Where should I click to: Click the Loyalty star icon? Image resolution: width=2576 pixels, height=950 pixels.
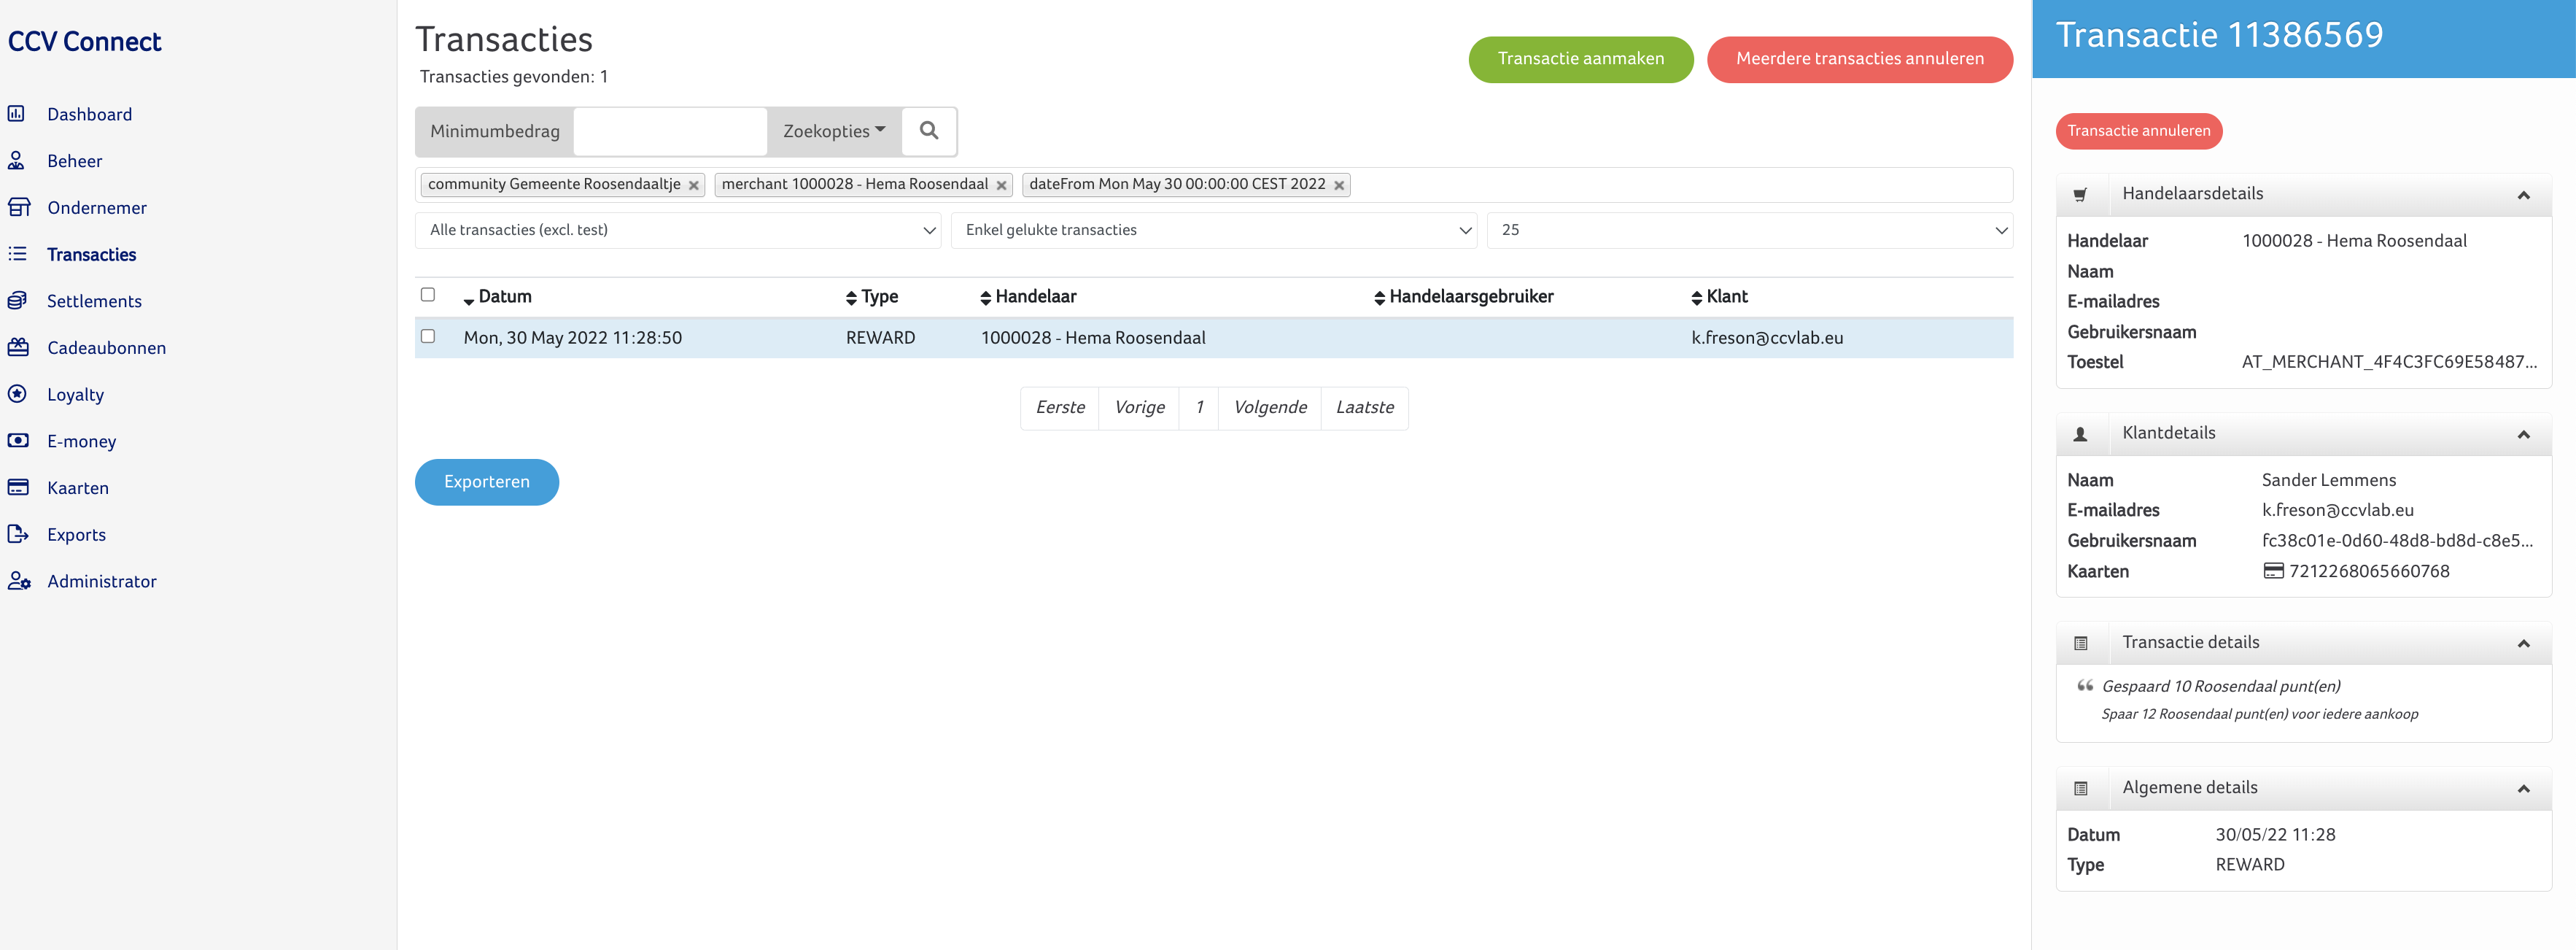pos(17,394)
